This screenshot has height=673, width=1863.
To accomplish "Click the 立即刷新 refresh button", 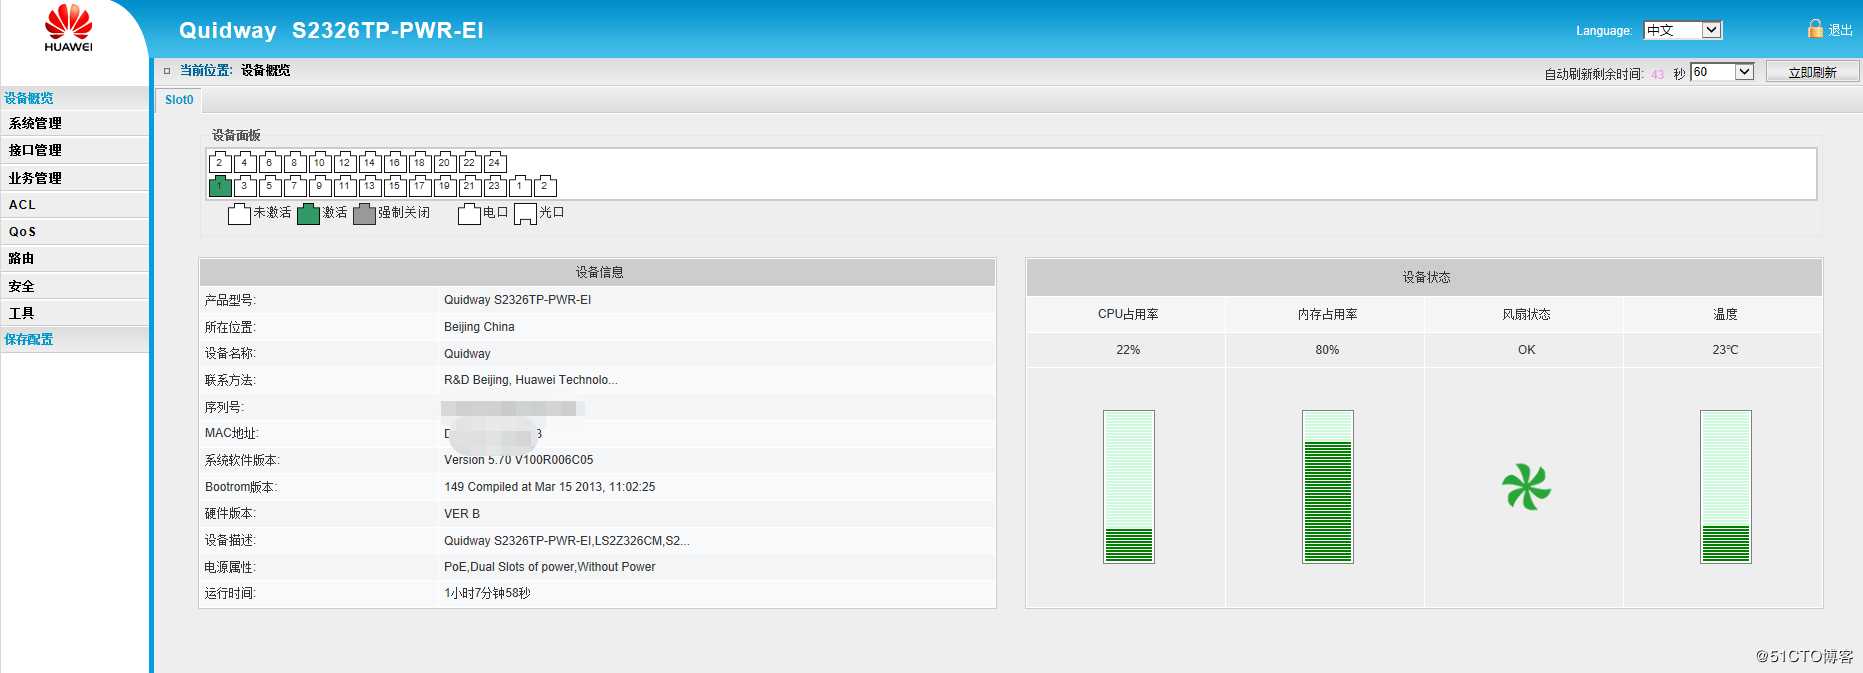I will coord(1812,72).
